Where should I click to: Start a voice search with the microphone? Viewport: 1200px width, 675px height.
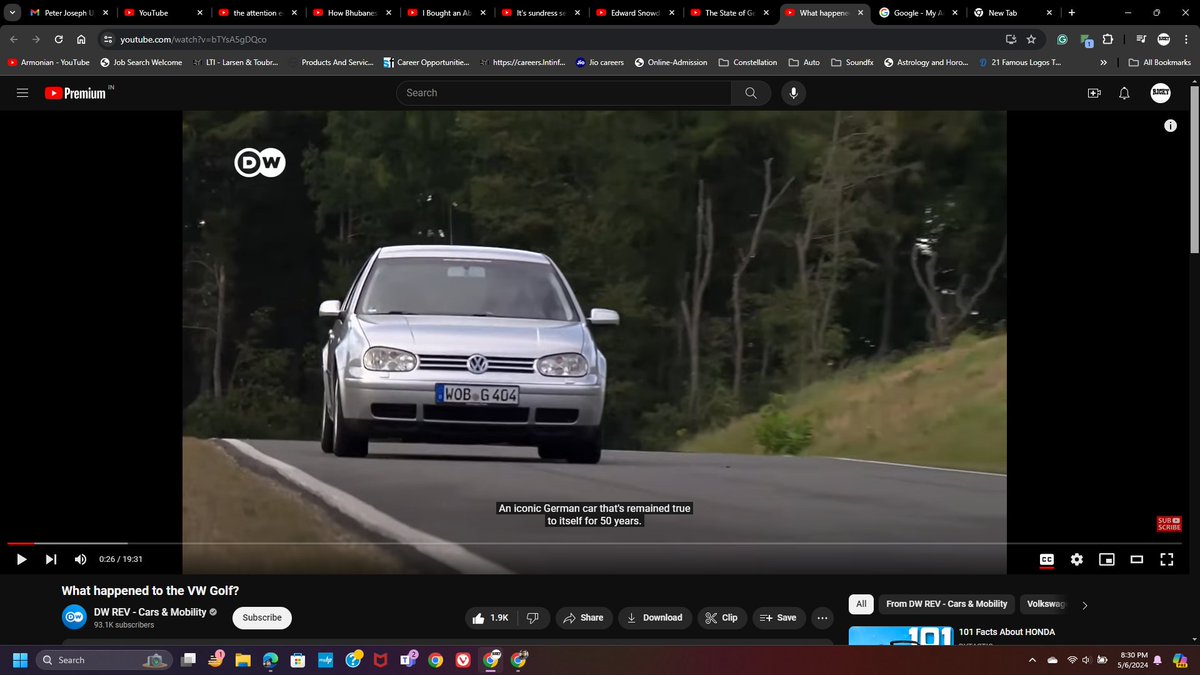click(793, 92)
